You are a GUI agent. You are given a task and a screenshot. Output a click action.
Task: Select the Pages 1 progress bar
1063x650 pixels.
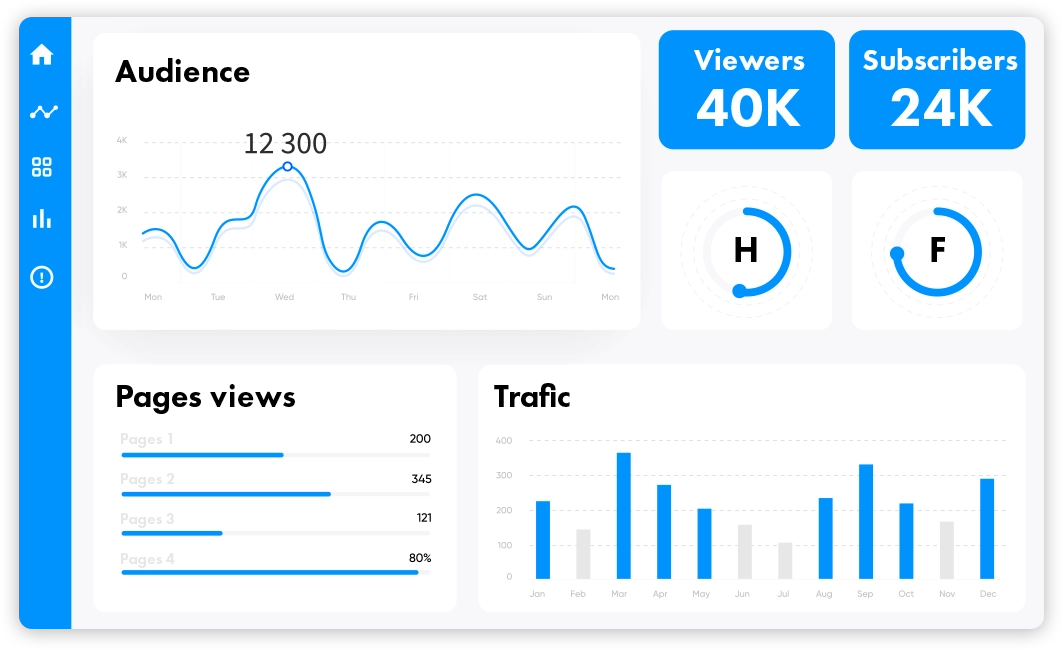[275, 455]
